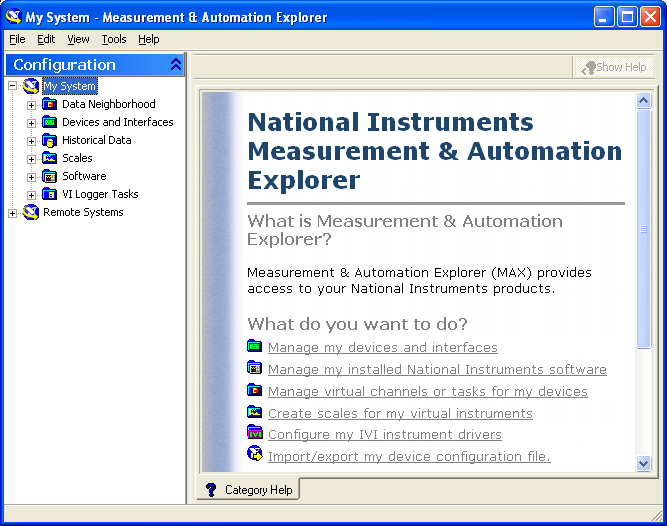667x526 pixels.
Task: Select My System in the tree
Action: point(70,86)
